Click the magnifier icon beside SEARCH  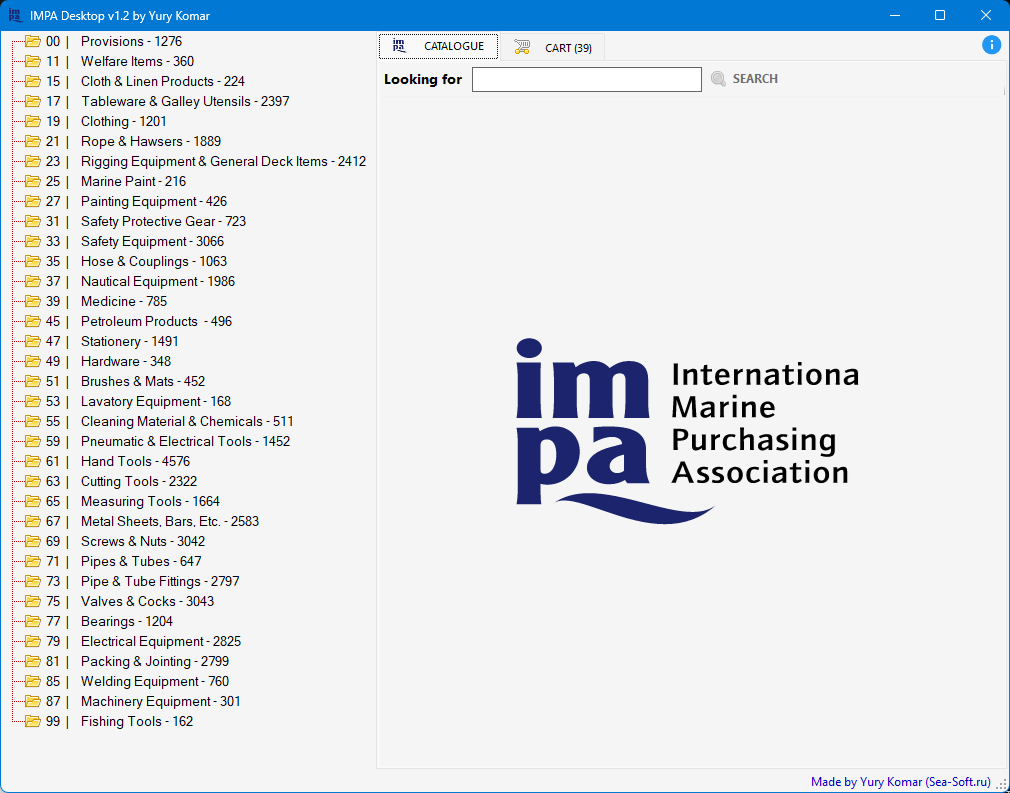(718, 79)
